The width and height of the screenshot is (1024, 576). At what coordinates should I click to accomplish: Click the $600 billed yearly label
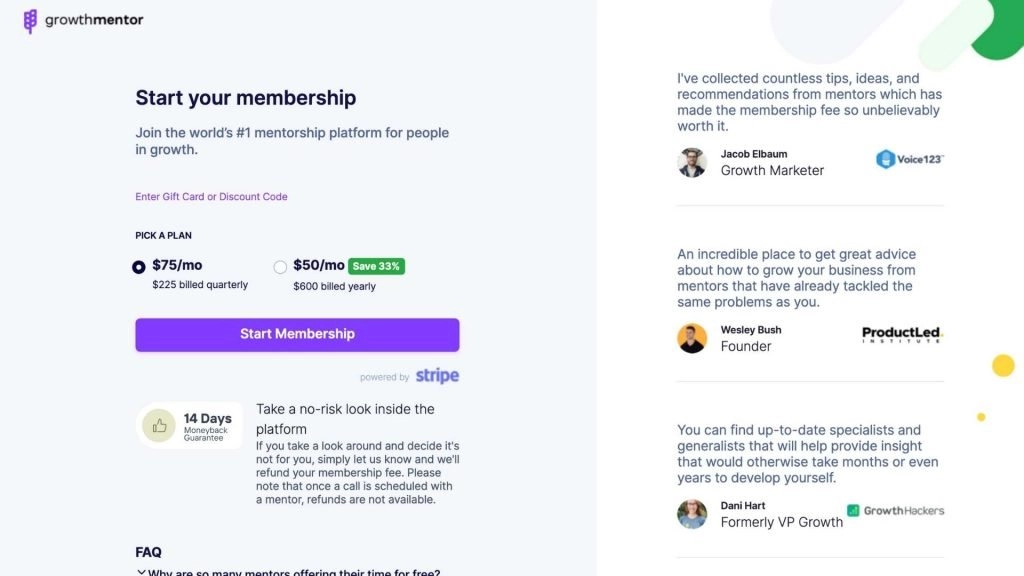coord(334,286)
